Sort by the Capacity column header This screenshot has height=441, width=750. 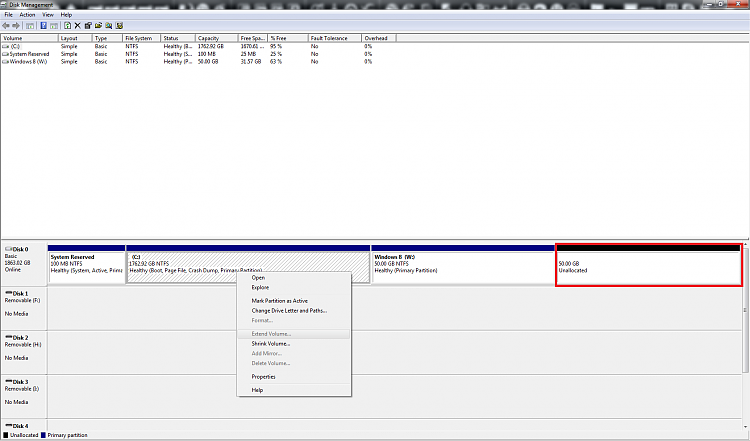(x=217, y=38)
